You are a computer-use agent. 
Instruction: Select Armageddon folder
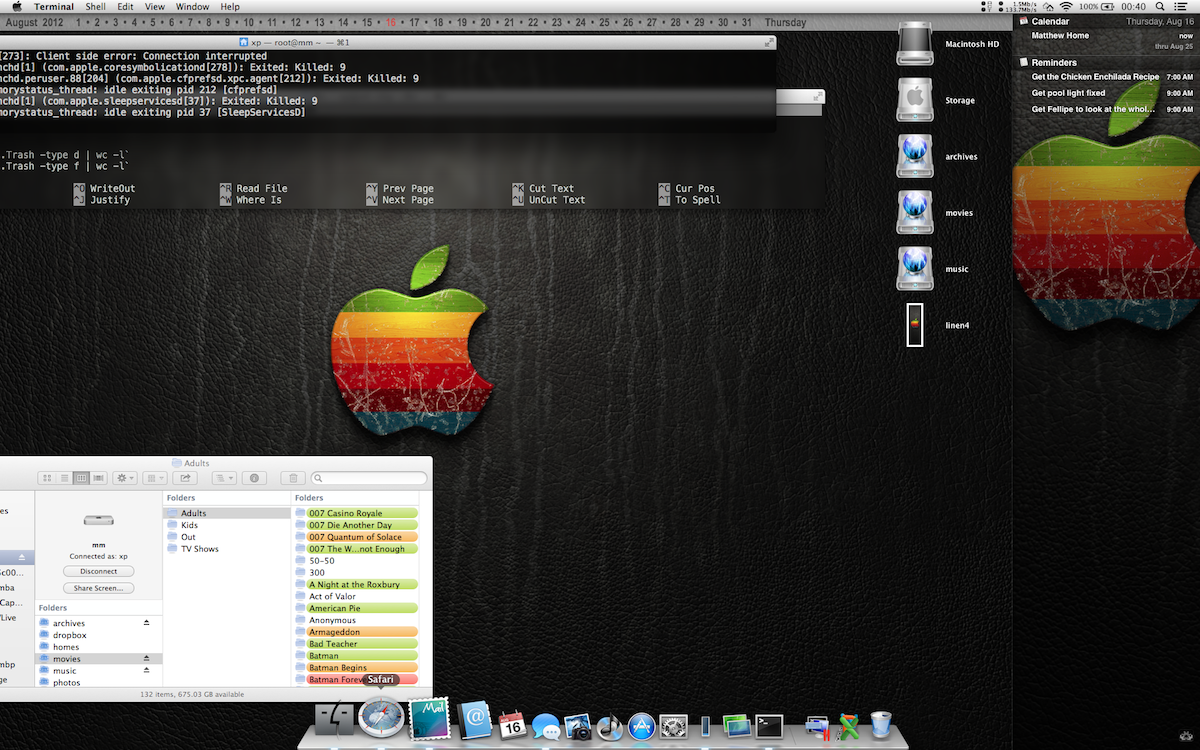coord(362,632)
